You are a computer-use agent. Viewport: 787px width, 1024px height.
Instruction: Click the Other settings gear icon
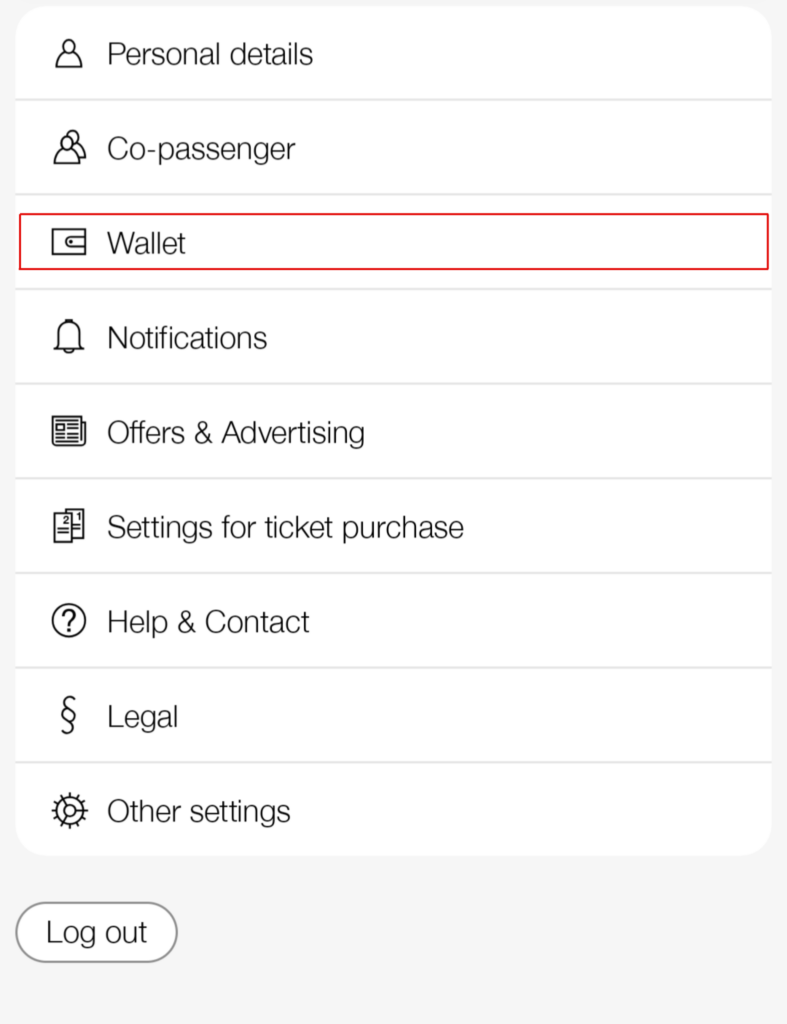(69, 810)
